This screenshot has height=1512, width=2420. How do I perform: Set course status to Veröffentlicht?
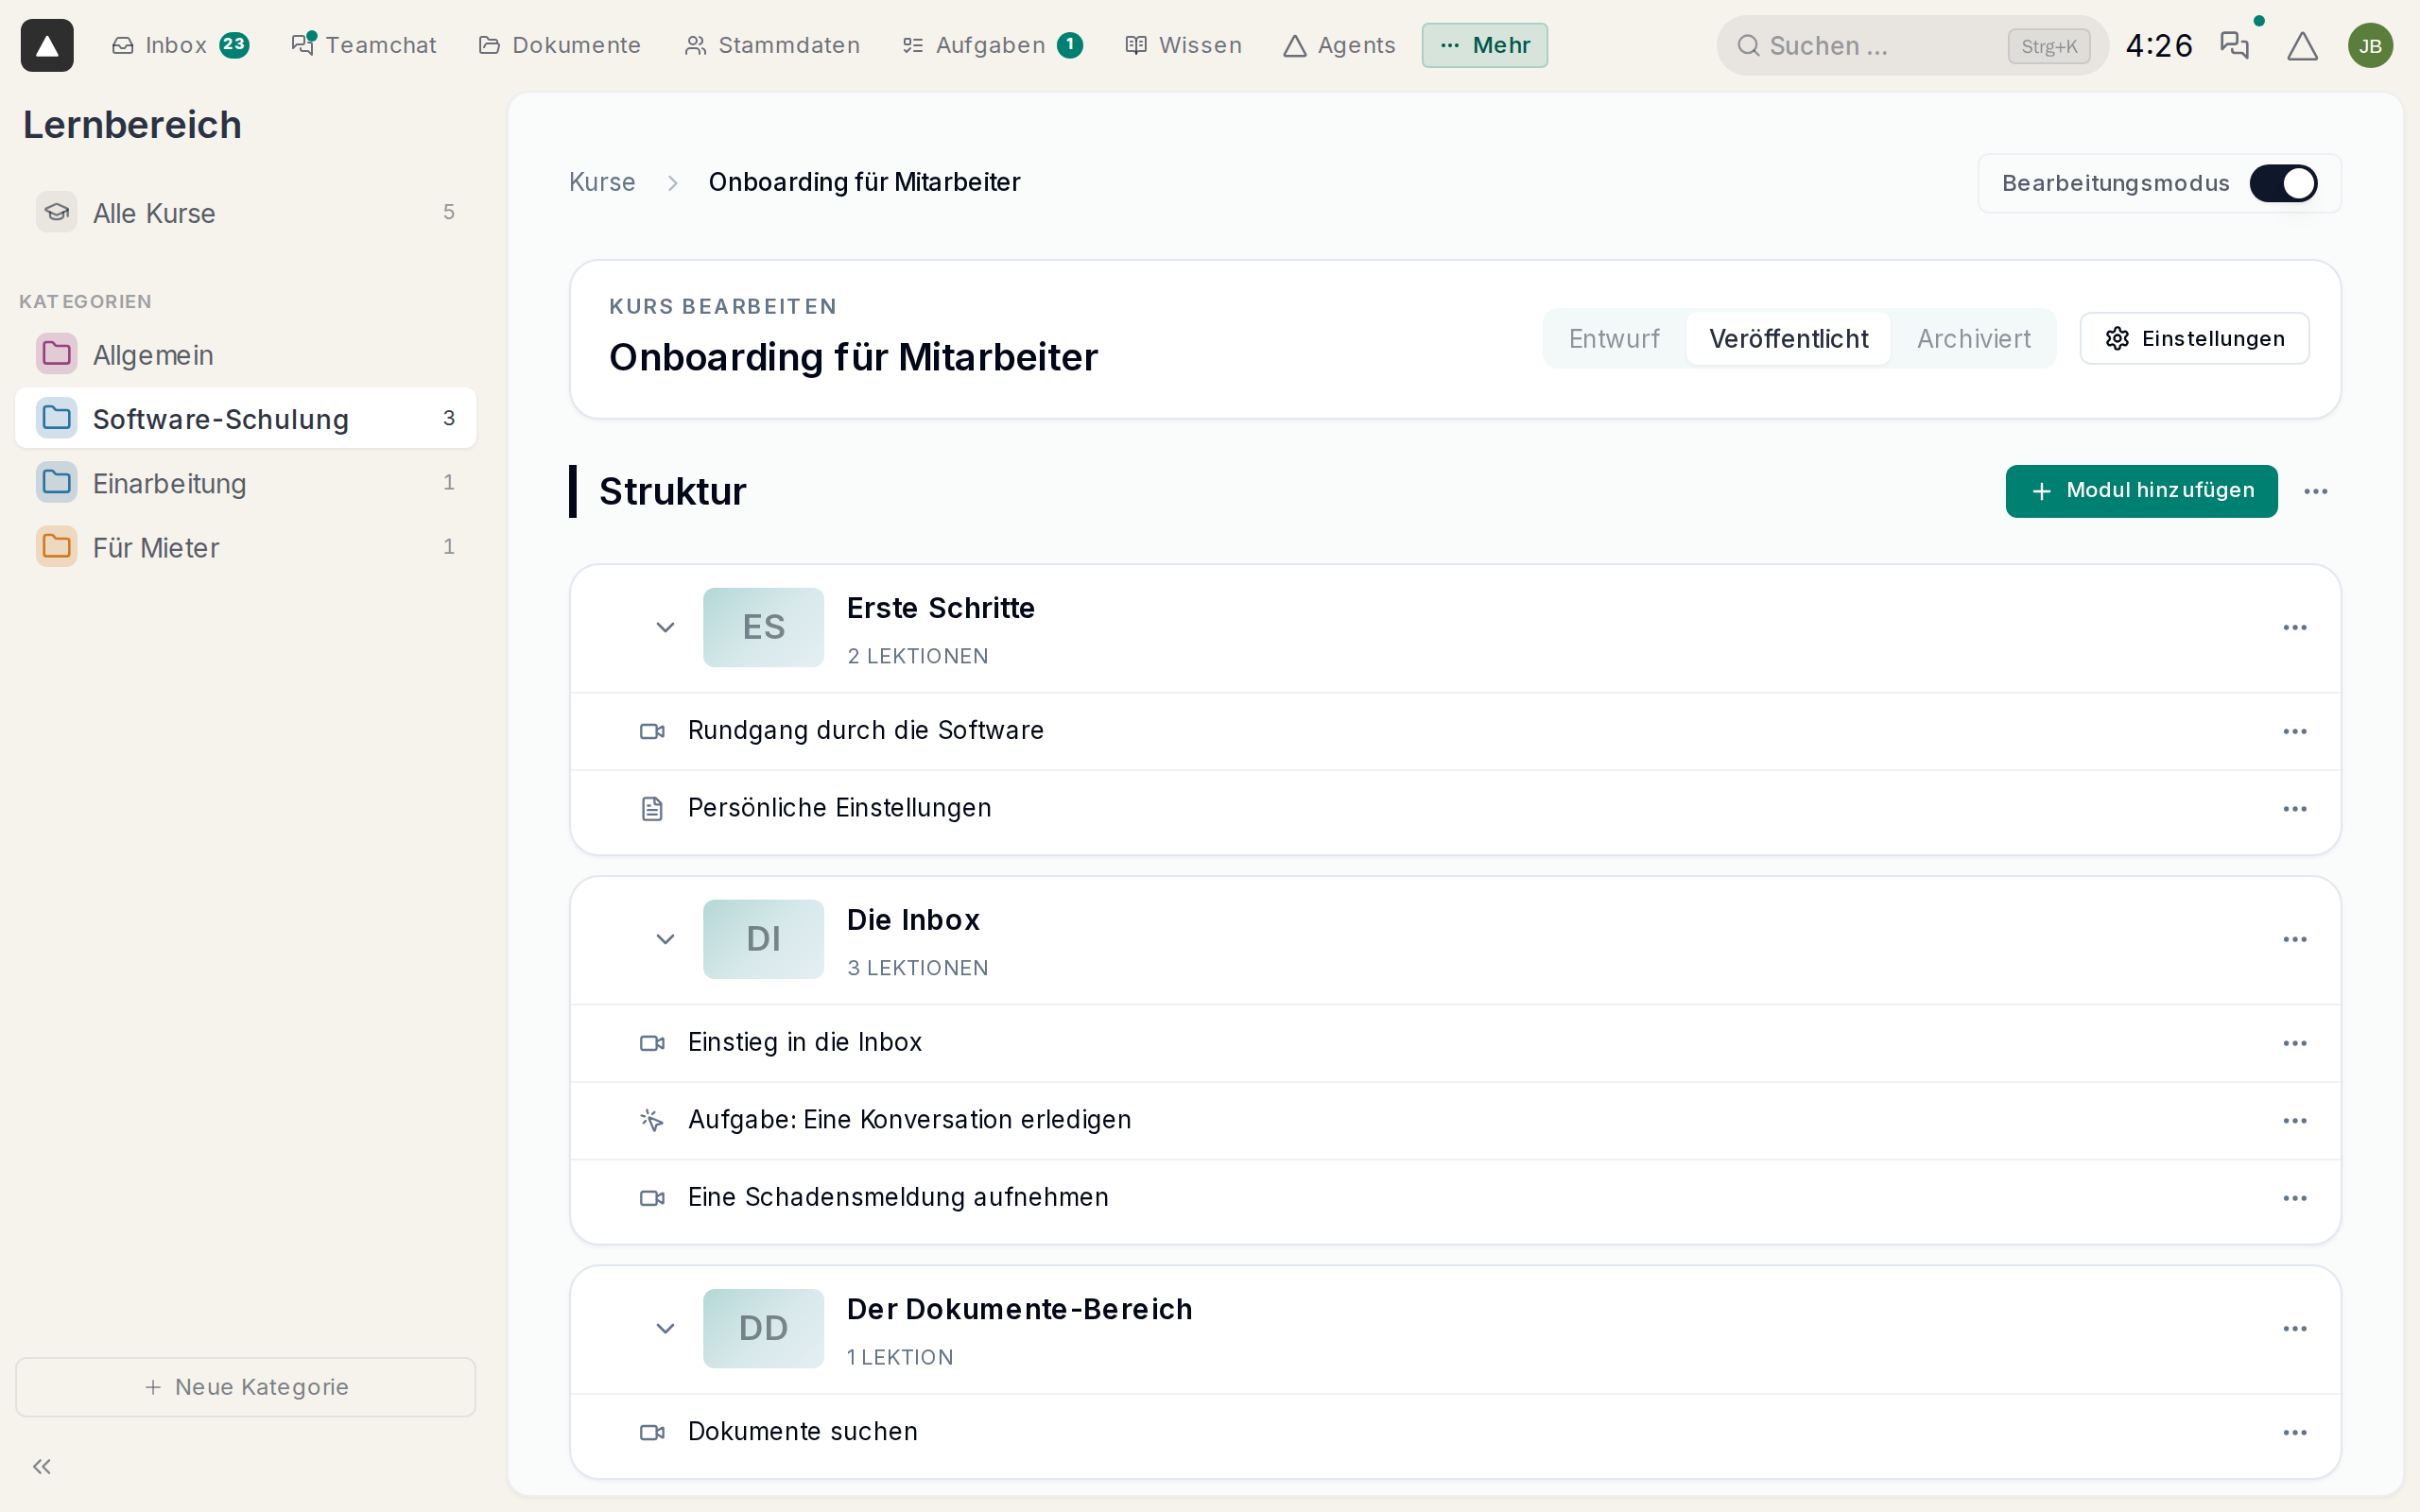(1788, 339)
